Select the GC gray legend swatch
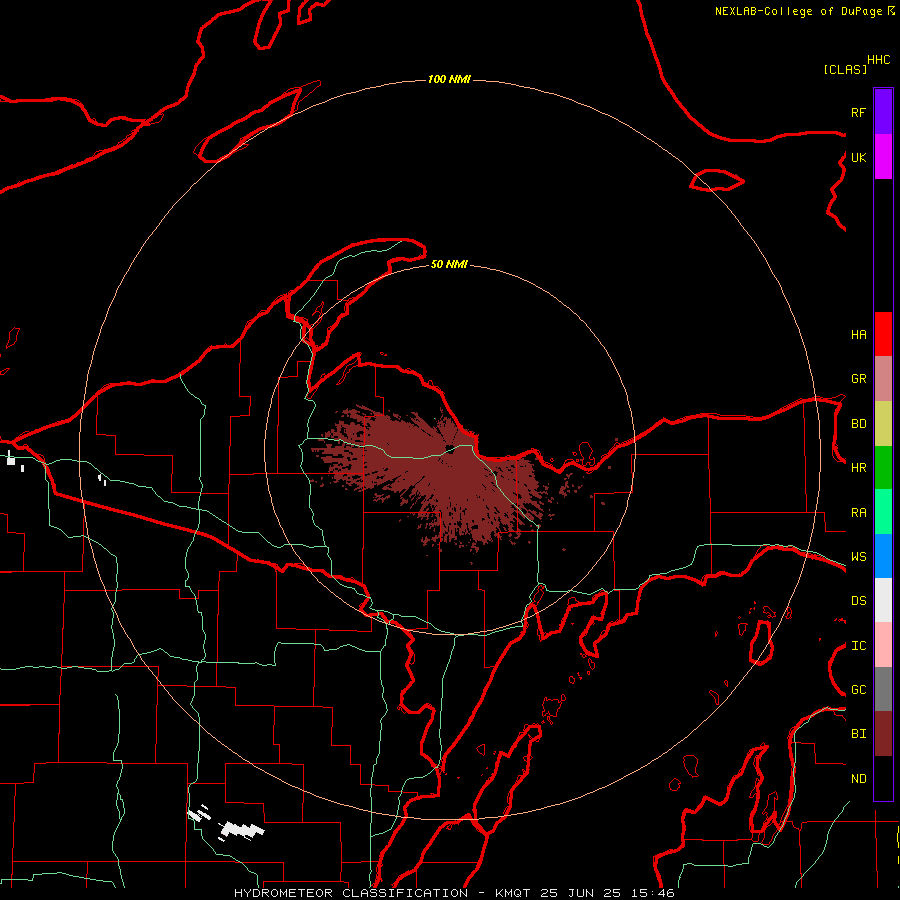Image resolution: width=900 pixels, height=900 pixels. coord(883,689)
